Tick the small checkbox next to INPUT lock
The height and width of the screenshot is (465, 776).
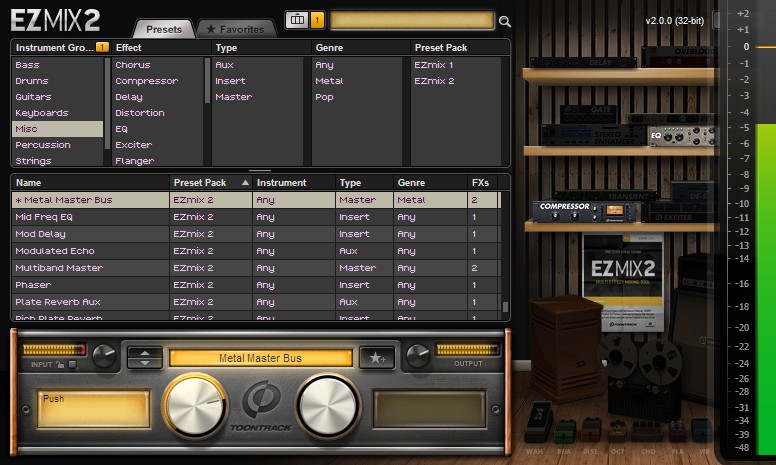tap(72, 365)
